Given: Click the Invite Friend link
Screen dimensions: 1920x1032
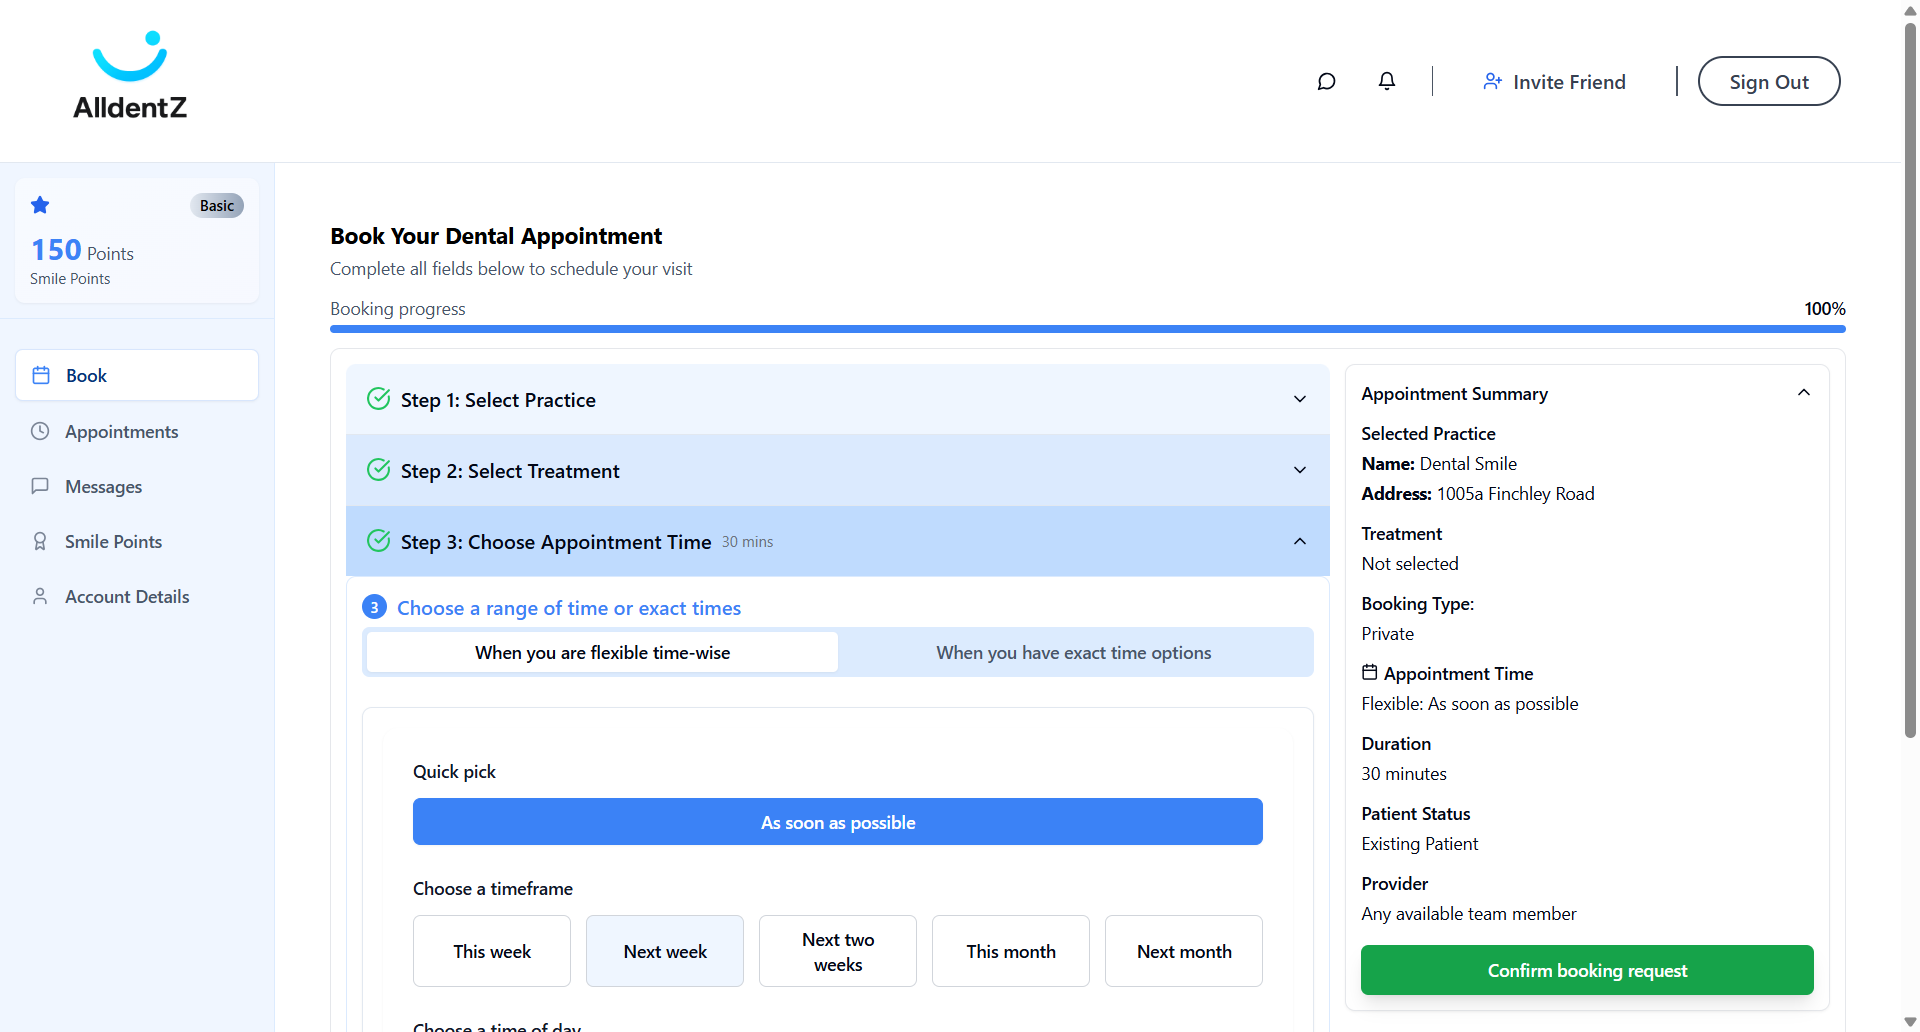Looking at the screenshot, I should pyautogui.click(x=1554, y=82).
